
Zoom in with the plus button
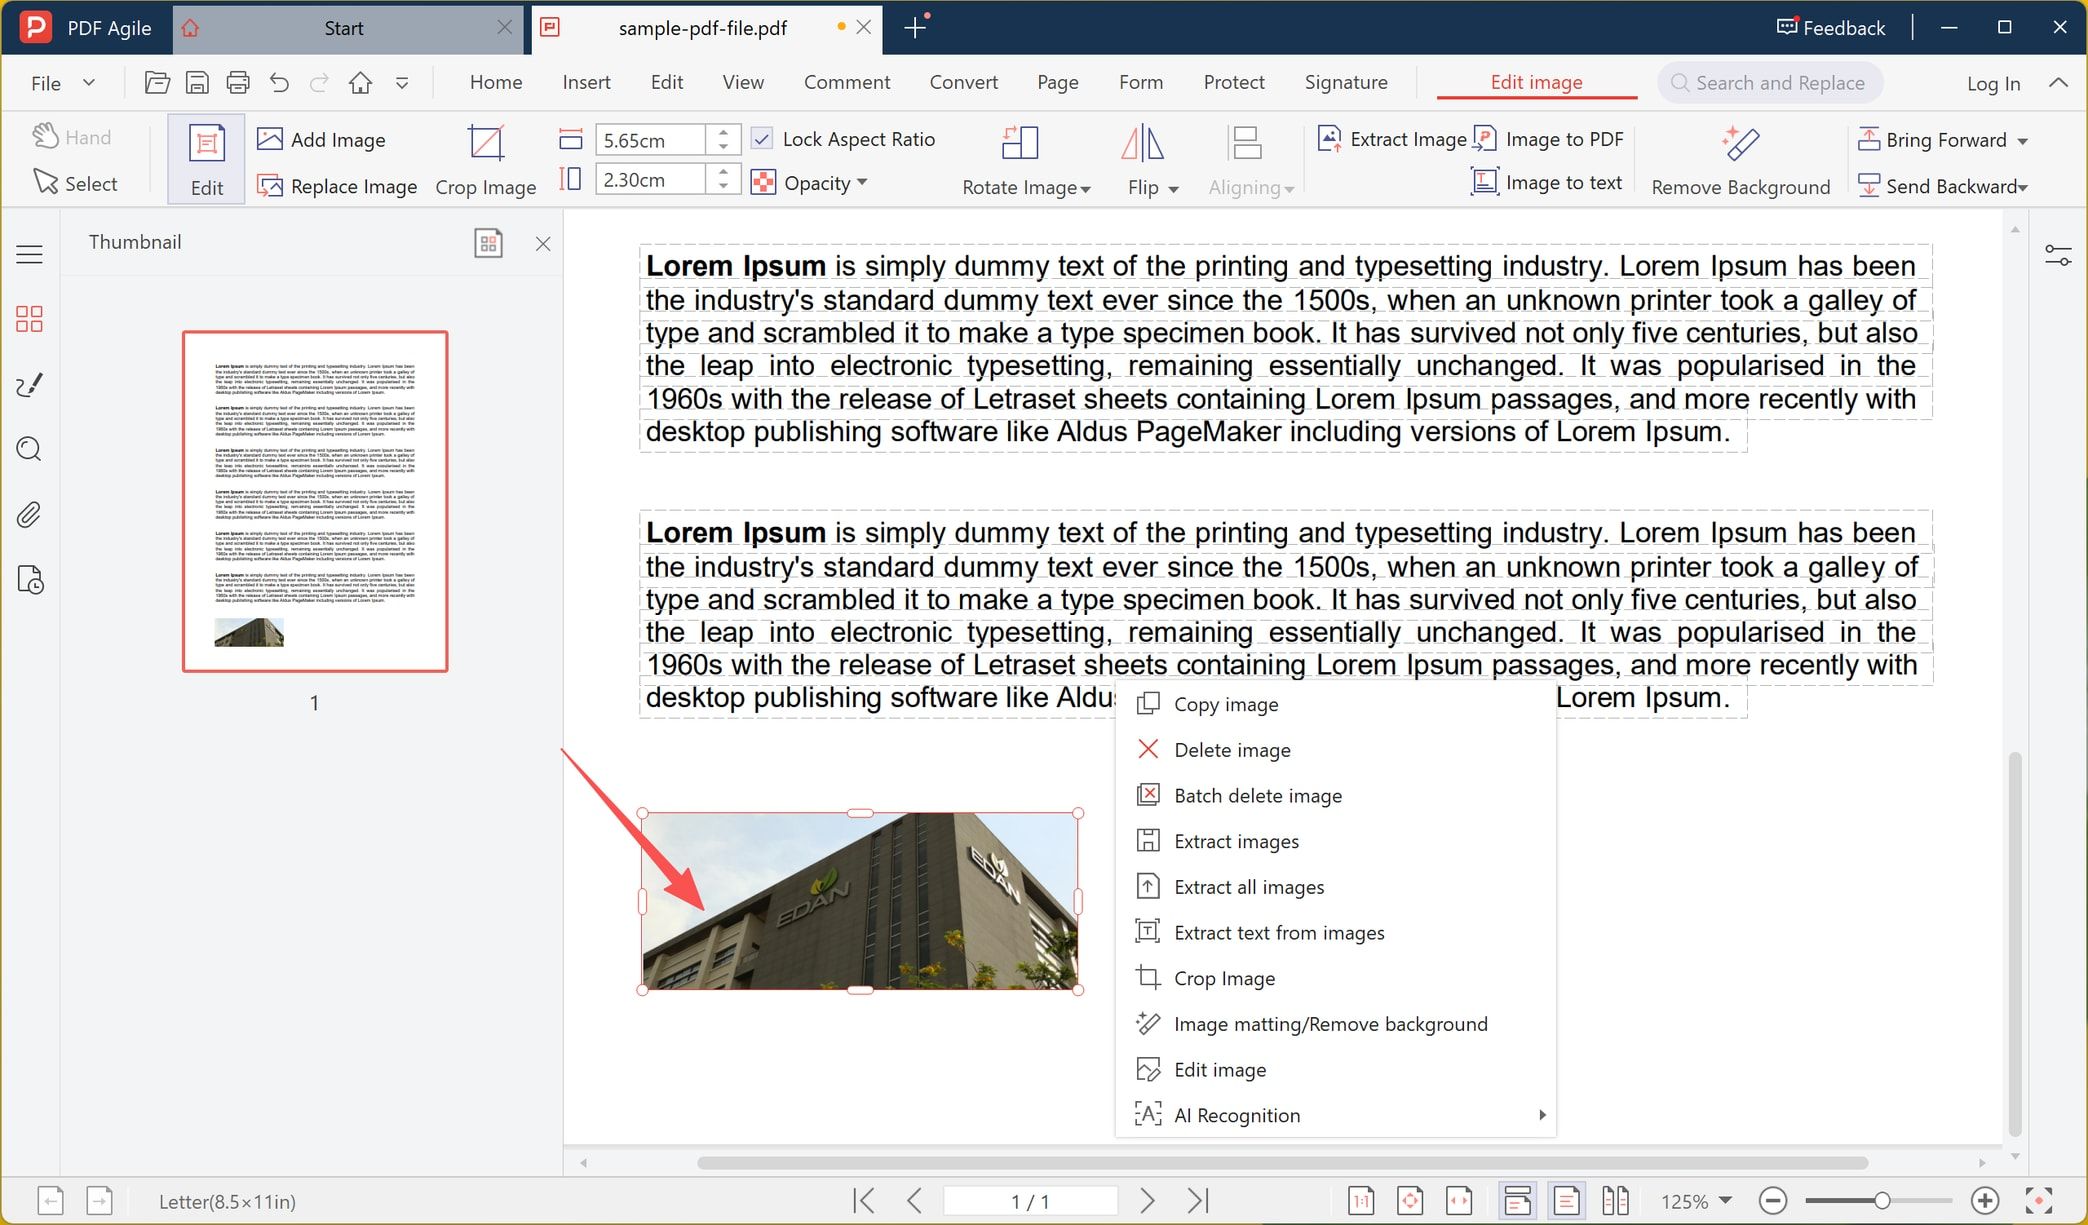click(x=1985, y=1200)
